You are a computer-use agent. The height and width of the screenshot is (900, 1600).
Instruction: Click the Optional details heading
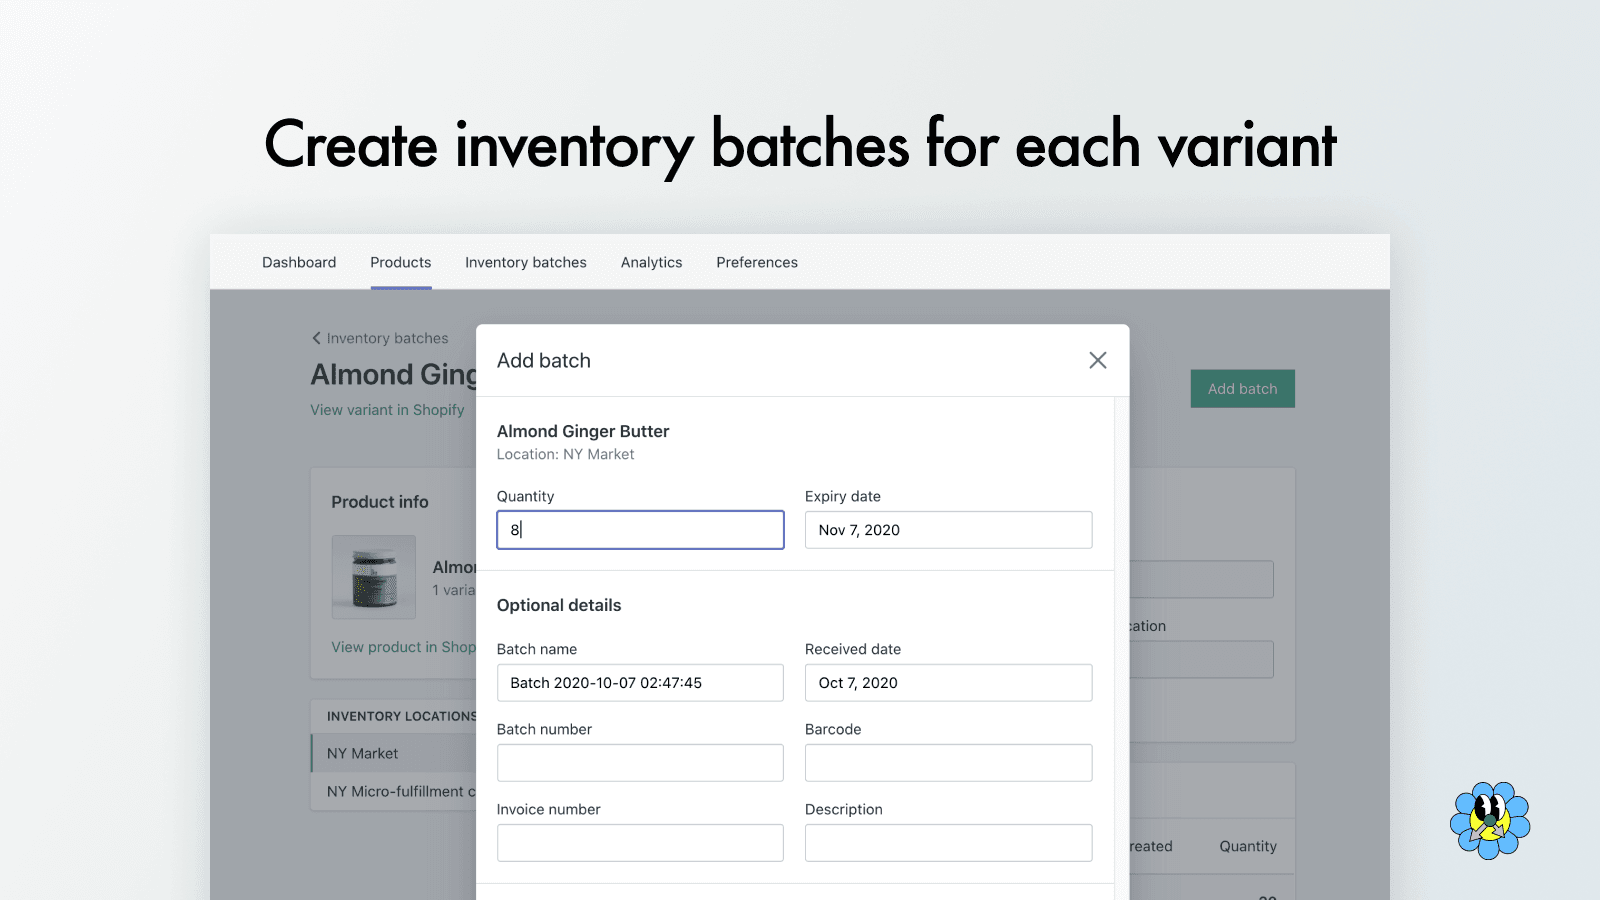pyautogui.click(x=559, y=605)
